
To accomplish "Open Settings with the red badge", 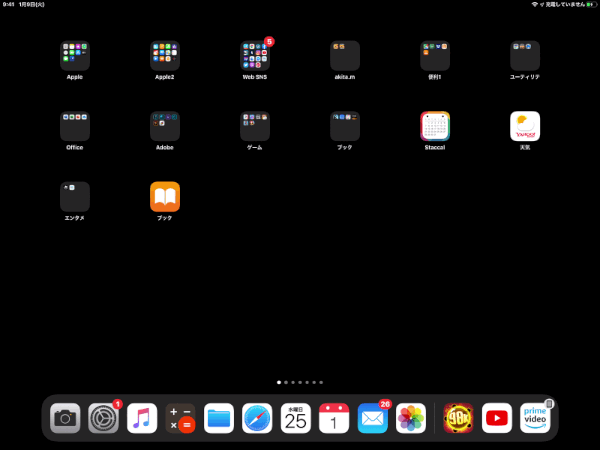I will coord(104,418).
